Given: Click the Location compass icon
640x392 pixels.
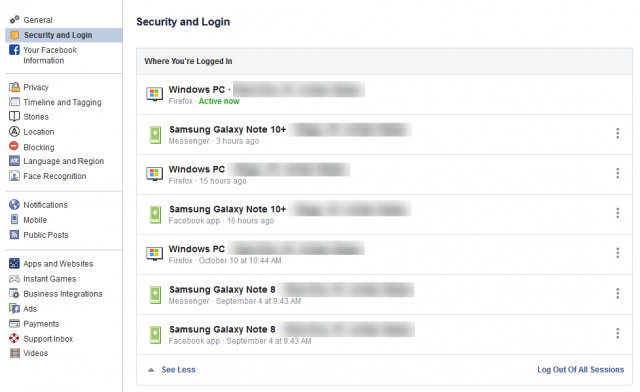Looking at the screenshot, I should (14, 131).
